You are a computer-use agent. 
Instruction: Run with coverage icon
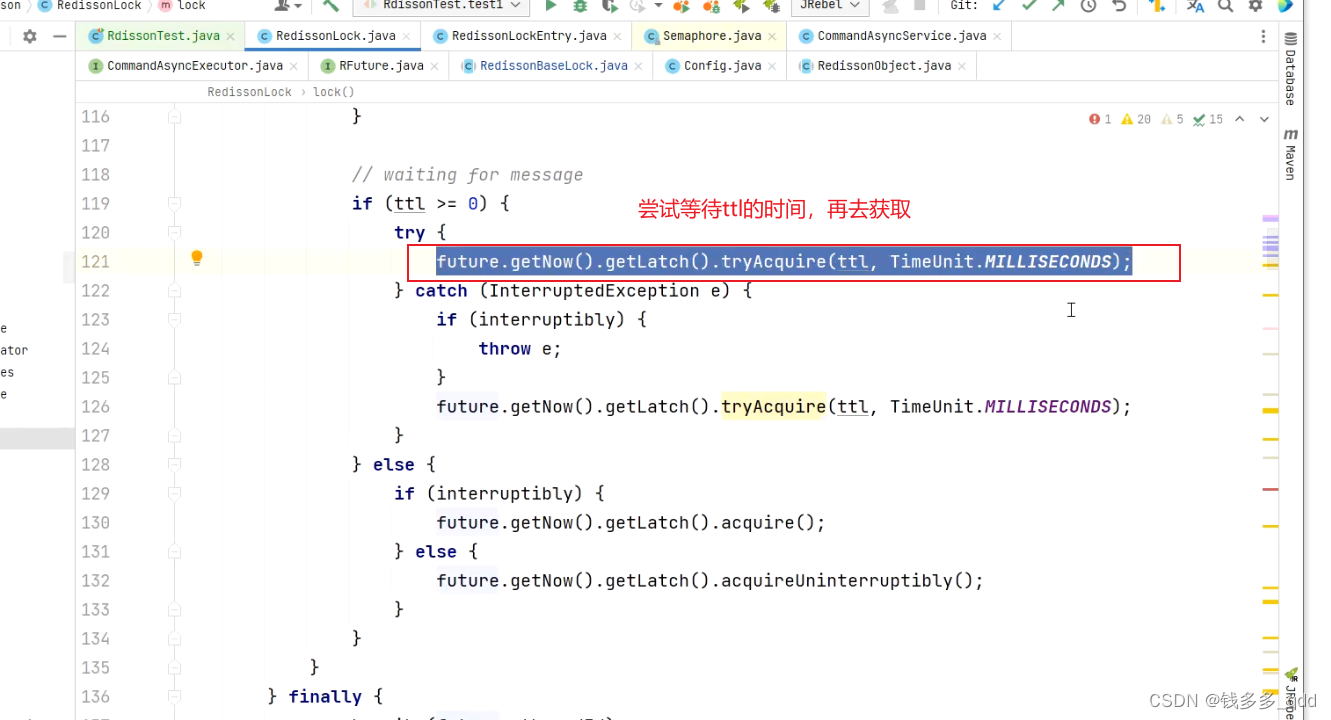tap(609, 6)
